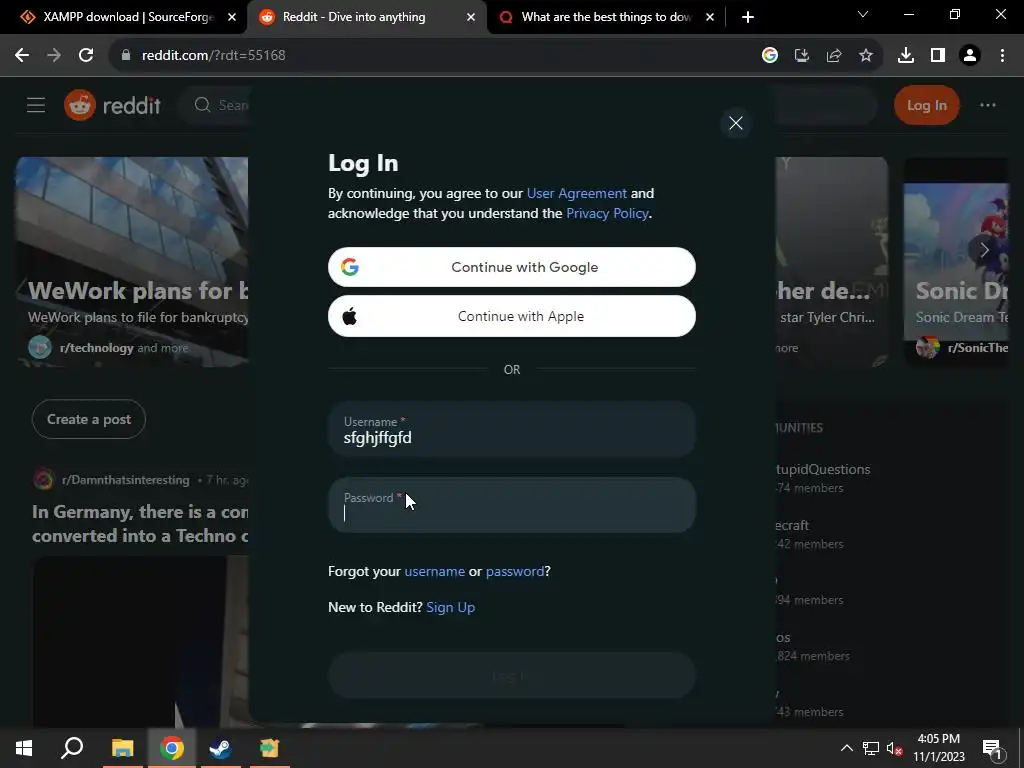The height and width of the screenshot is (768, 1024).
Task: Click Chrome icon in taskbar
Action: point(172,748)
